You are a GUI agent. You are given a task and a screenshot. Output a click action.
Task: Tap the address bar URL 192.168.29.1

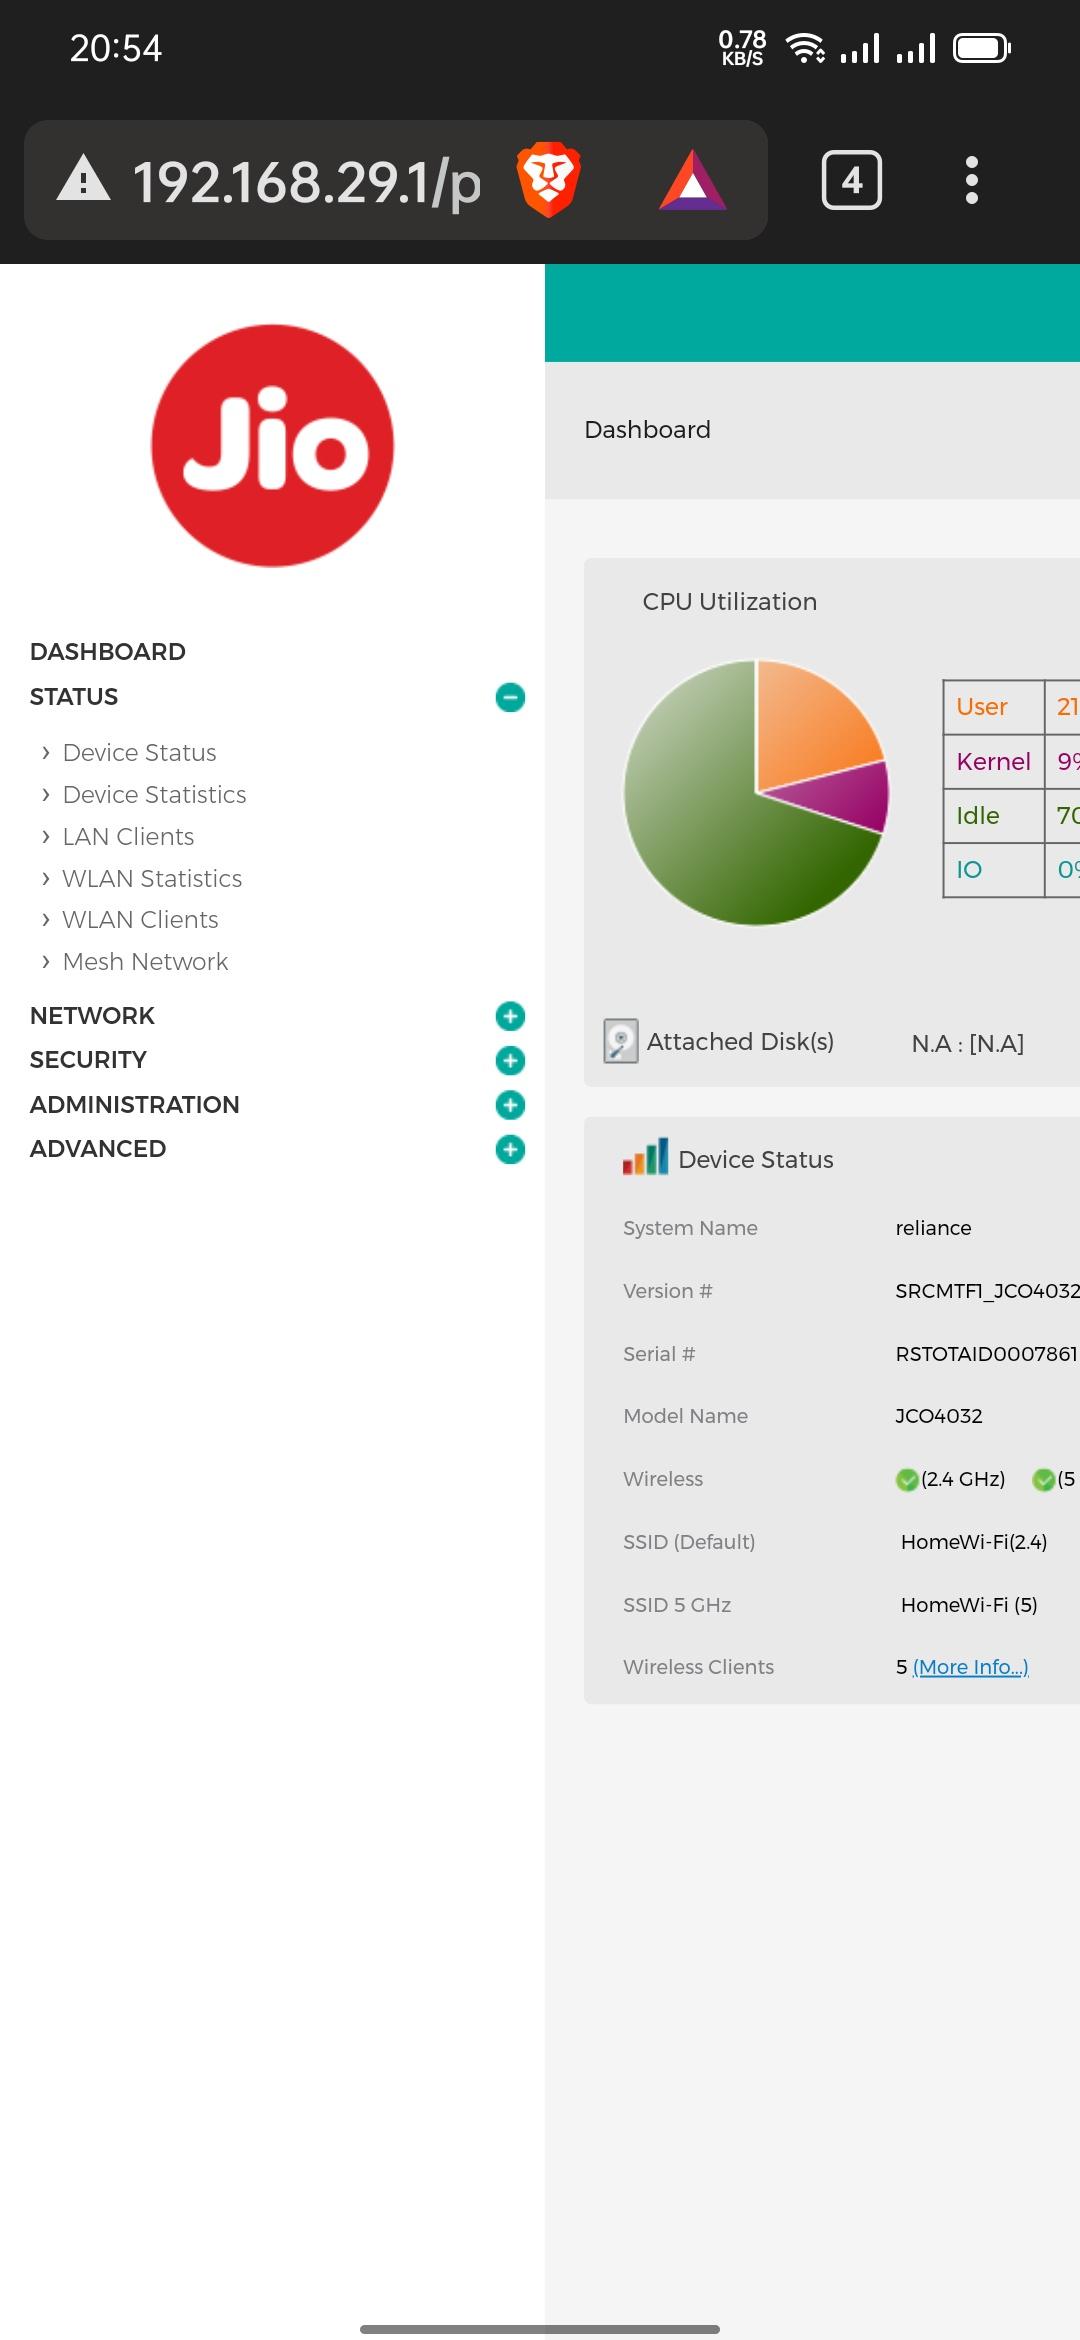click(306, 182)
